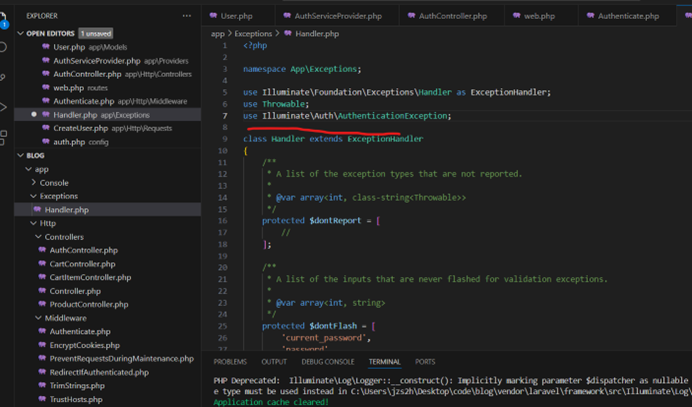Open the OUTPUT panel tab

274,362
